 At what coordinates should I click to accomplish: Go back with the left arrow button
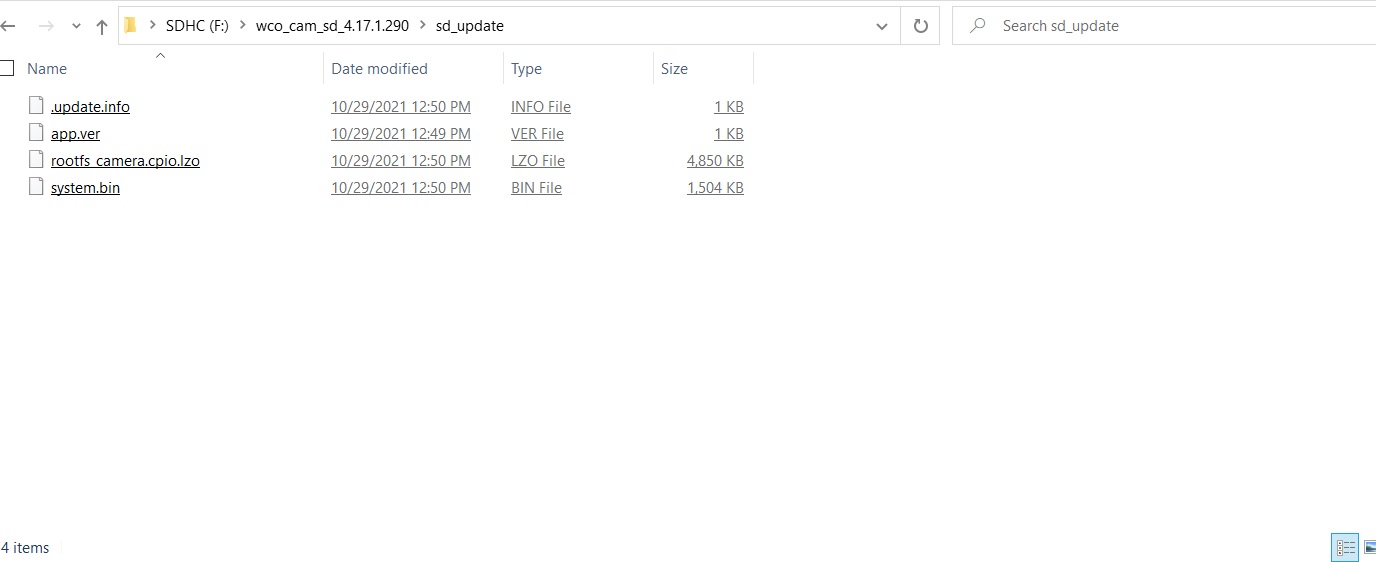[x=7, y=27]
